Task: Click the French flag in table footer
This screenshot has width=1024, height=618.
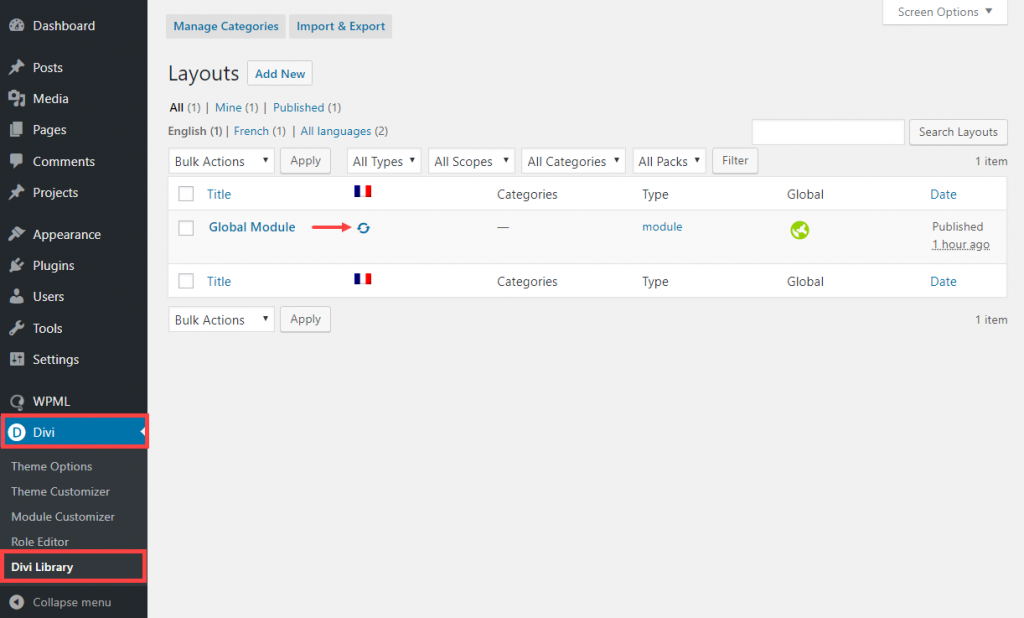Action: click(x=362, y=279)
